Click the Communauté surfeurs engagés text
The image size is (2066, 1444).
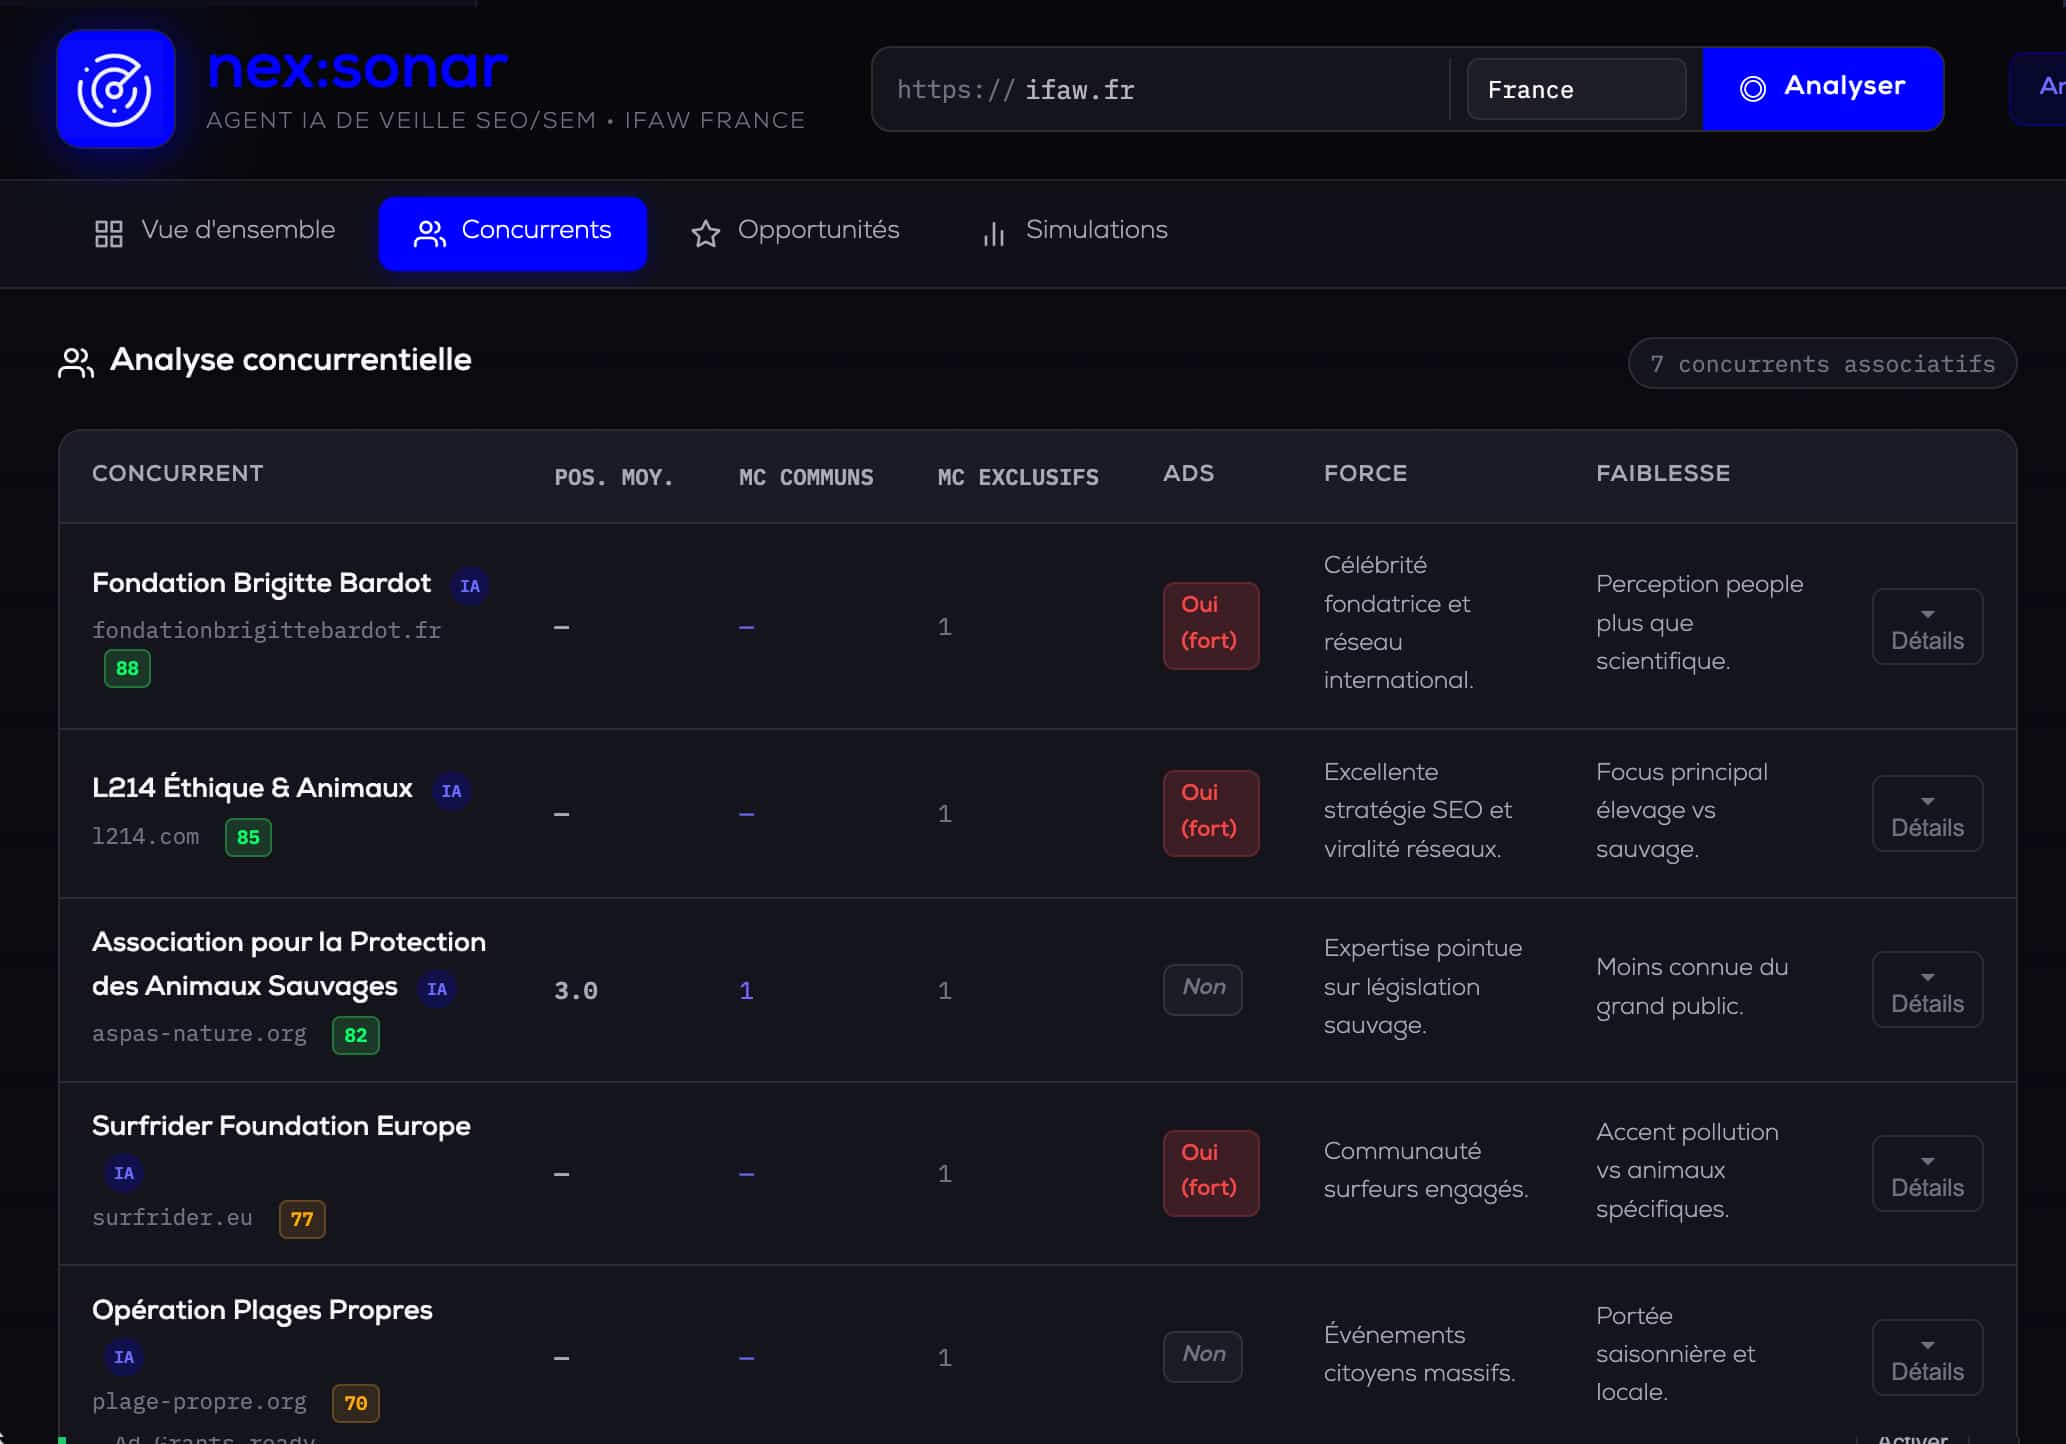(x=1426, y=1170)
